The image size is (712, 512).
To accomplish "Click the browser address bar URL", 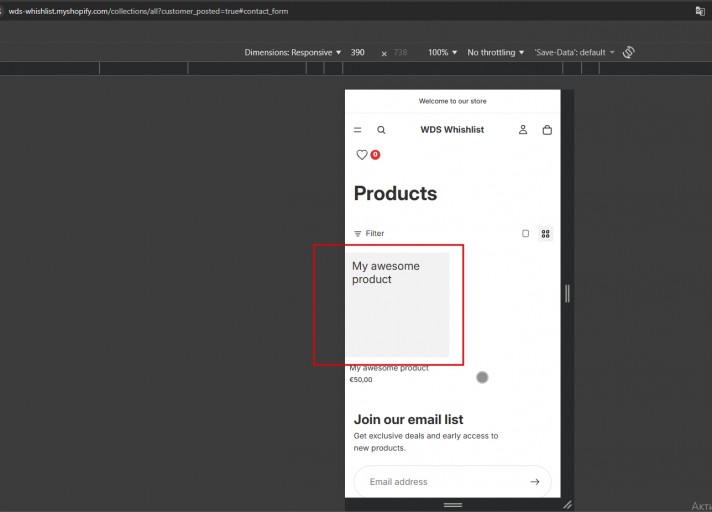I will tap(148, 11).
